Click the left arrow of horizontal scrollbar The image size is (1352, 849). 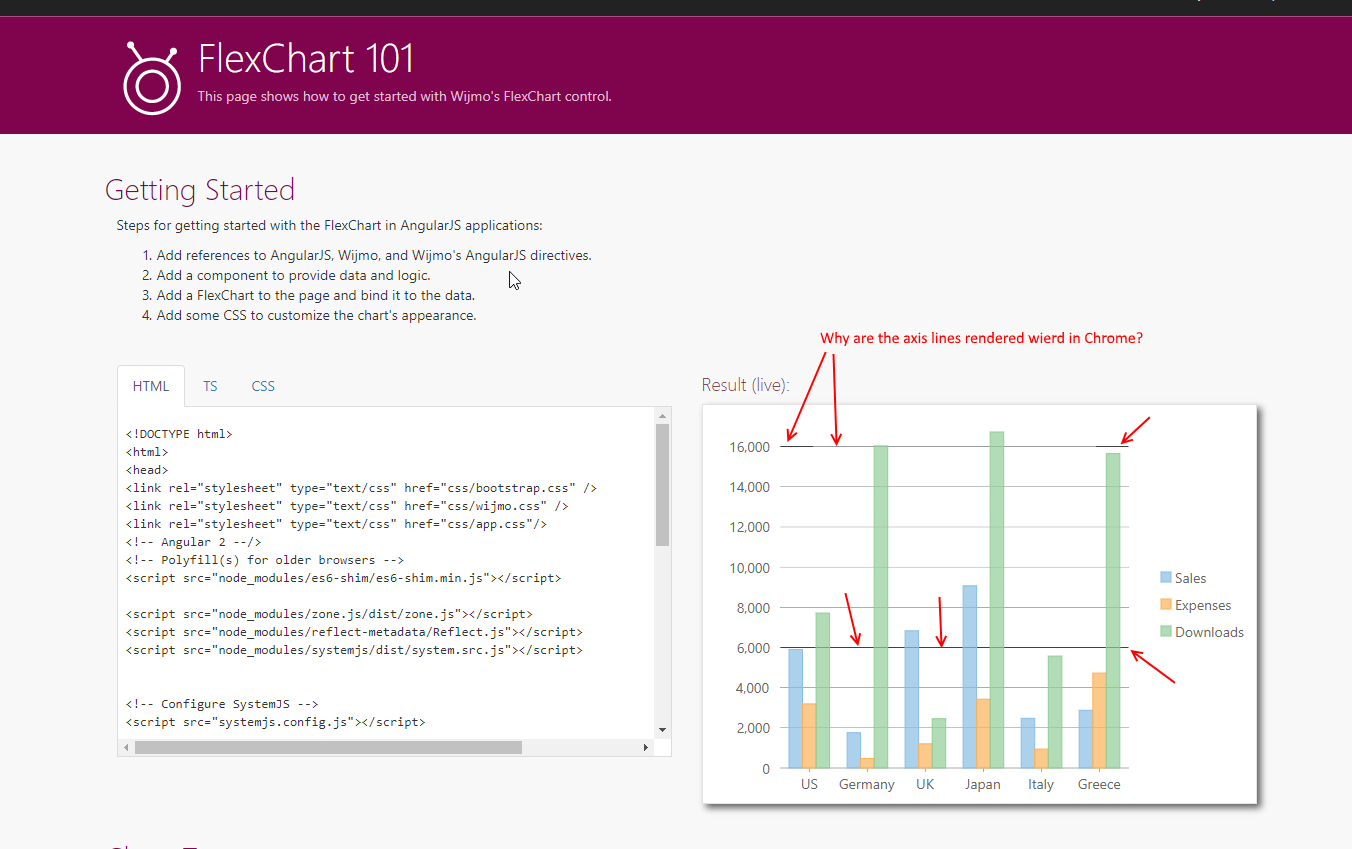pyautogui.click(x=124, y=746)
